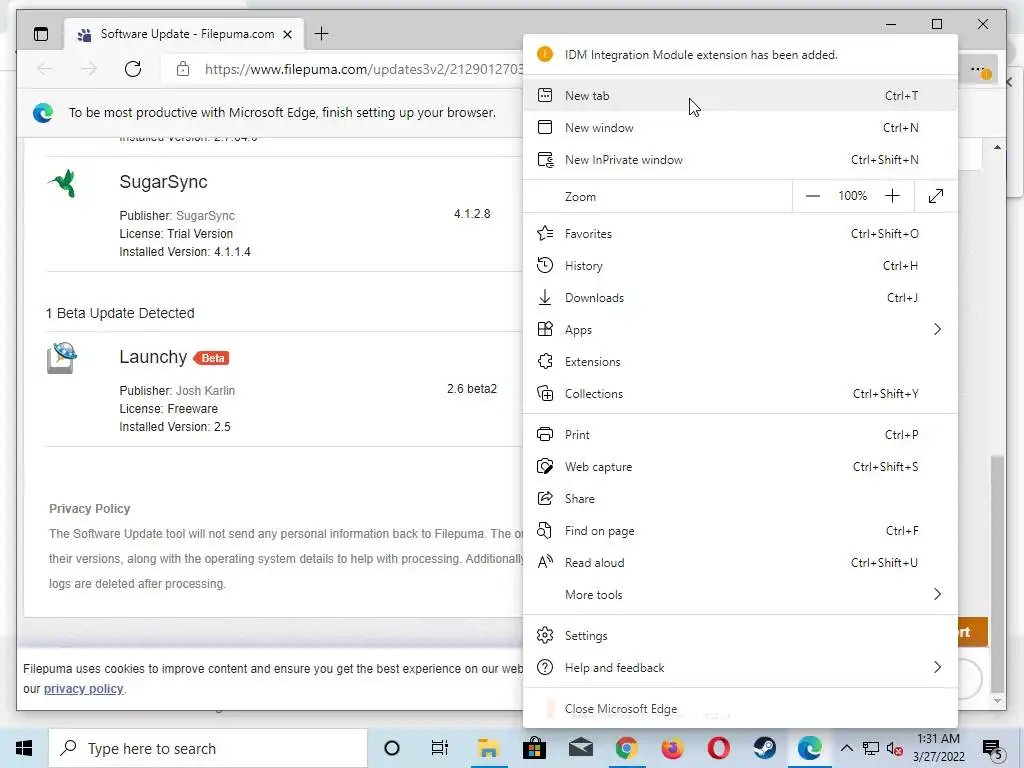Open the Windows Start menu

click(24, 748)
